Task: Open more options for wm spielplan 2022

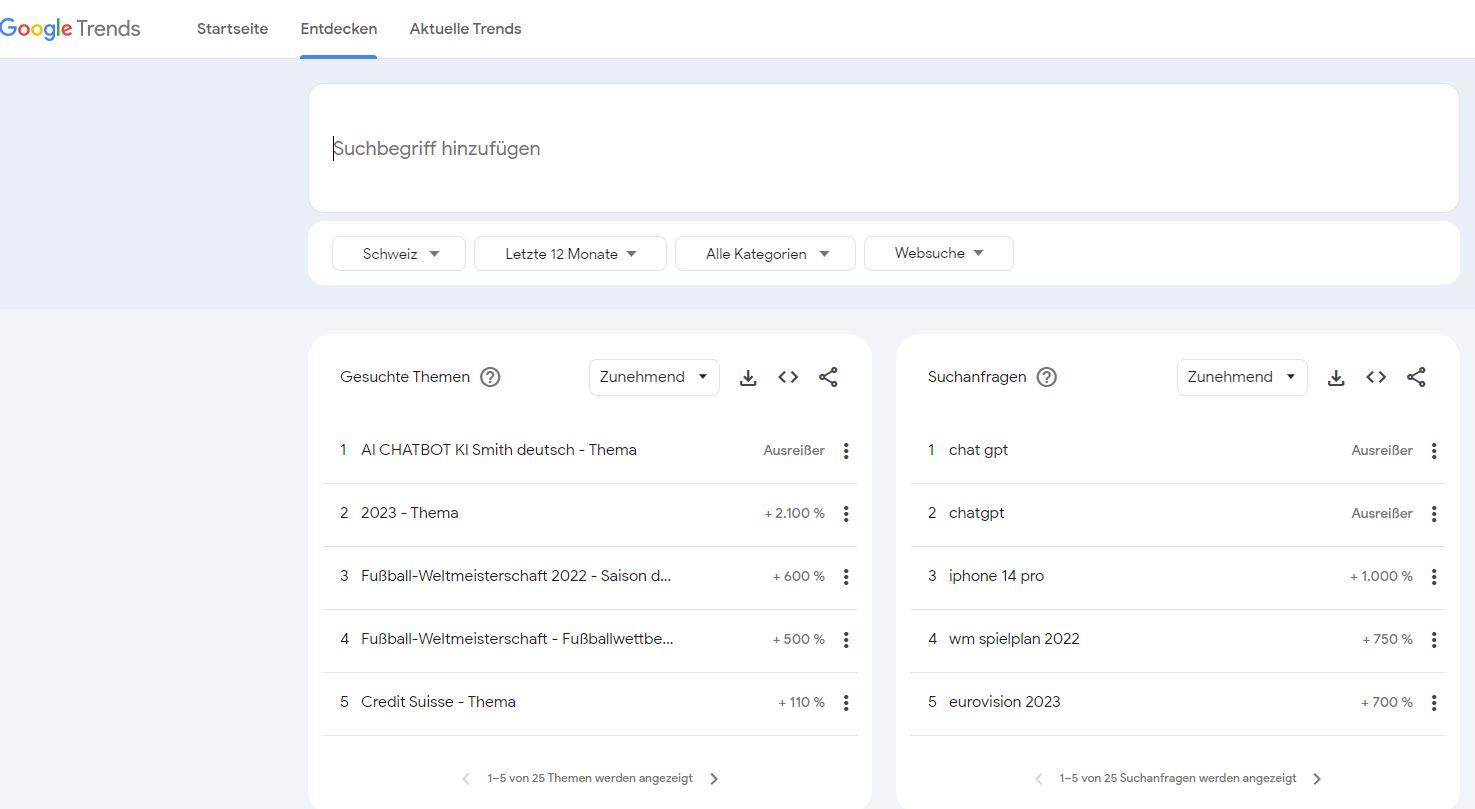Action: click(1434, 640)
